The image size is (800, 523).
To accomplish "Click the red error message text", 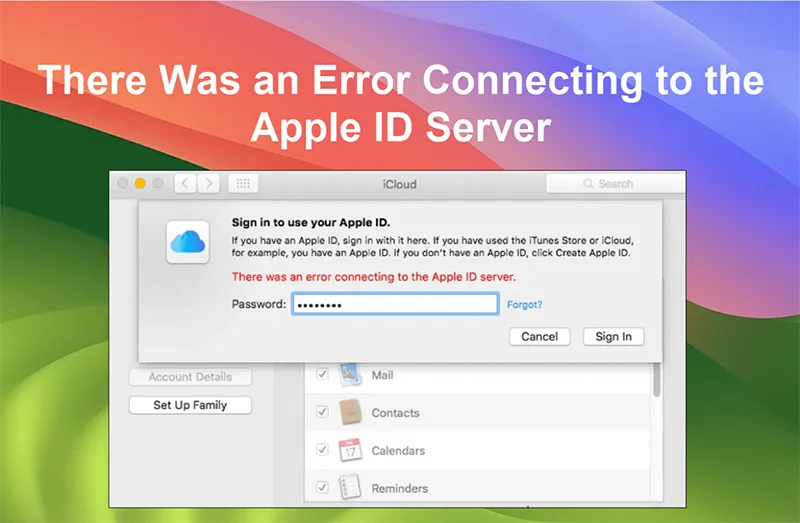I will [x=373, y=277].
